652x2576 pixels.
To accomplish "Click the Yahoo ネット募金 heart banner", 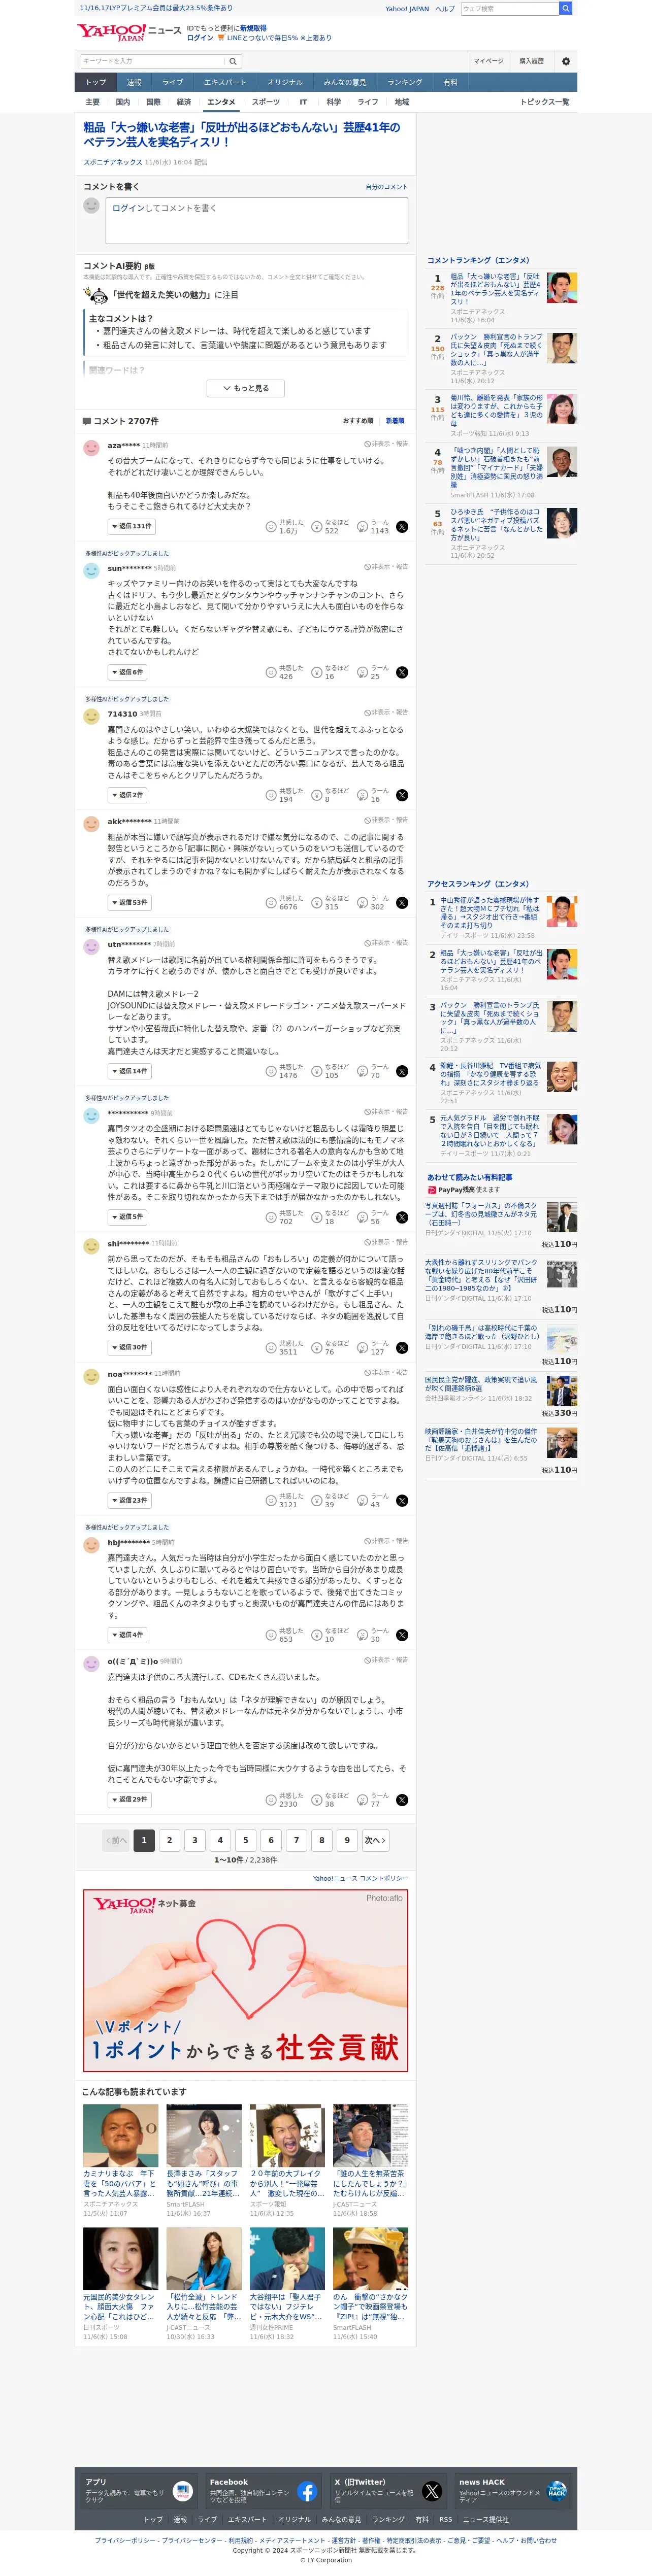I will (x=246, y=1980).
